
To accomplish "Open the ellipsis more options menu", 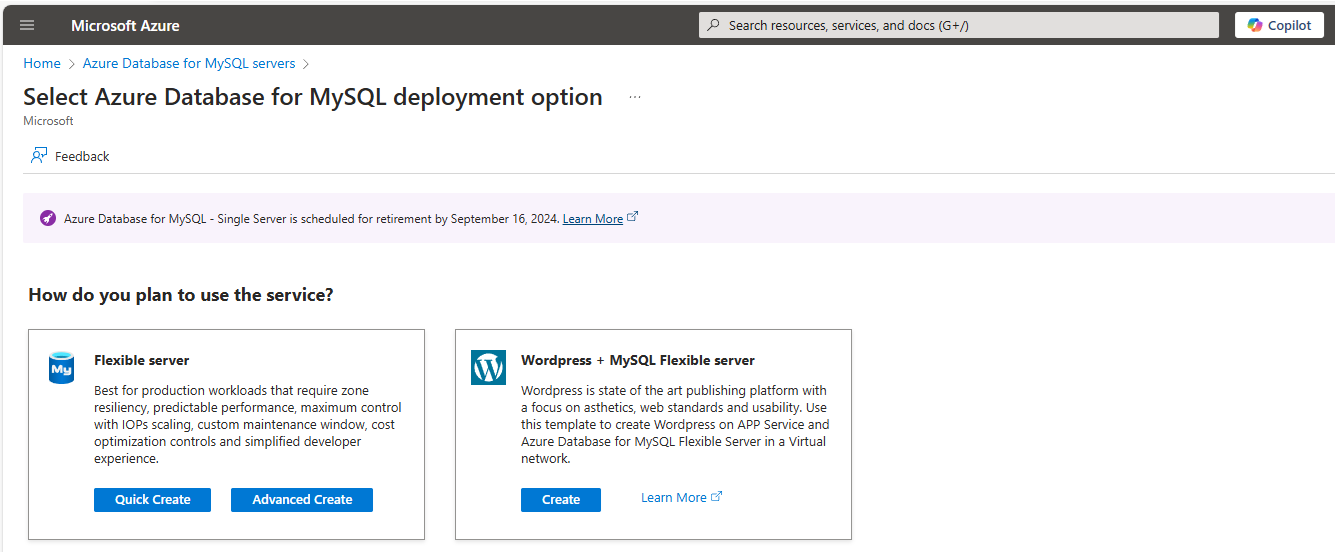I will tap(635, 97).
